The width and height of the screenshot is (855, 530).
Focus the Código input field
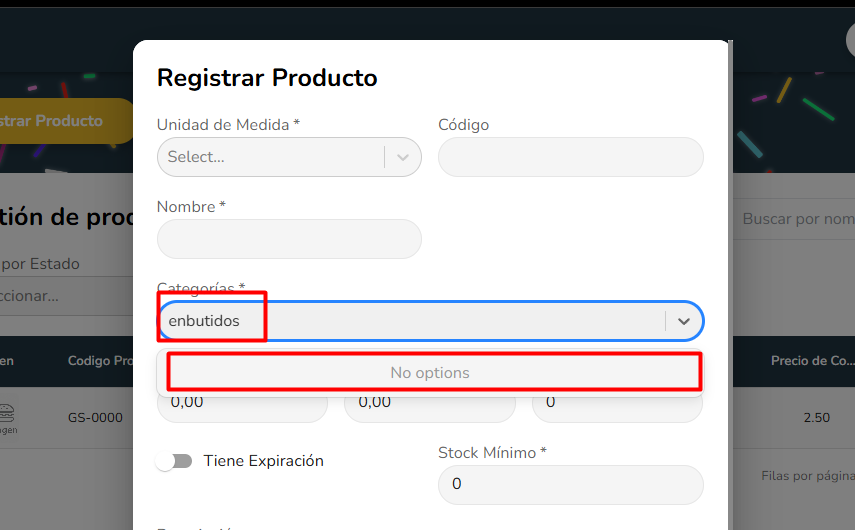click(570, 157)
